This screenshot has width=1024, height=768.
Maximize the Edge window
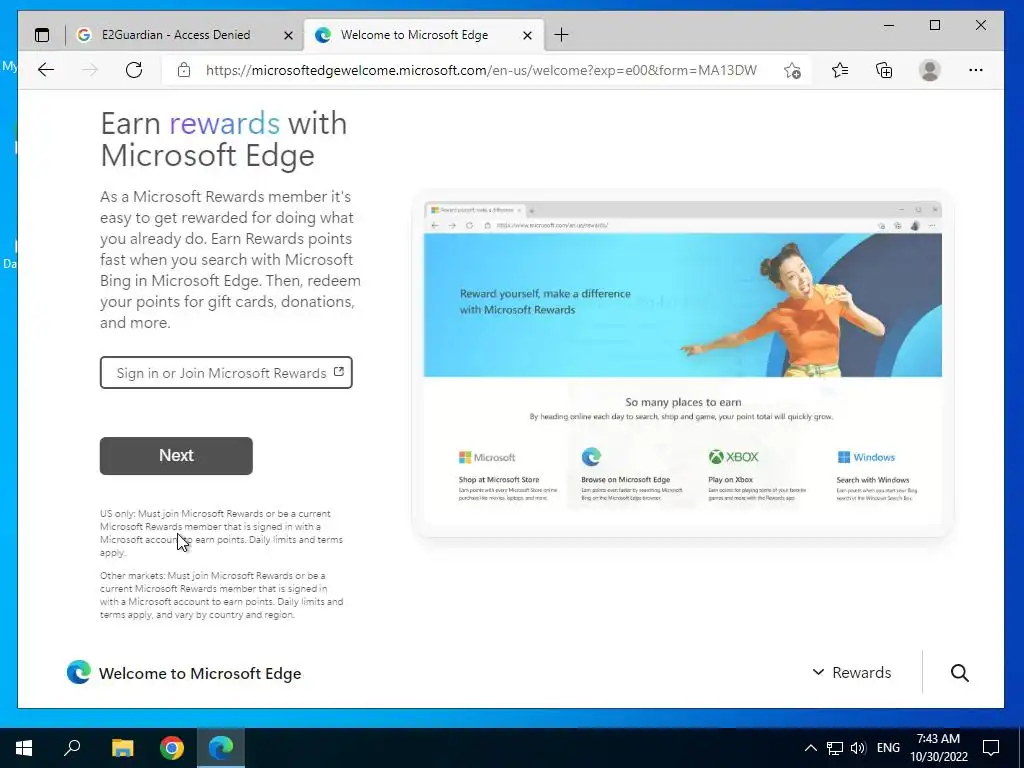(935, 25)
